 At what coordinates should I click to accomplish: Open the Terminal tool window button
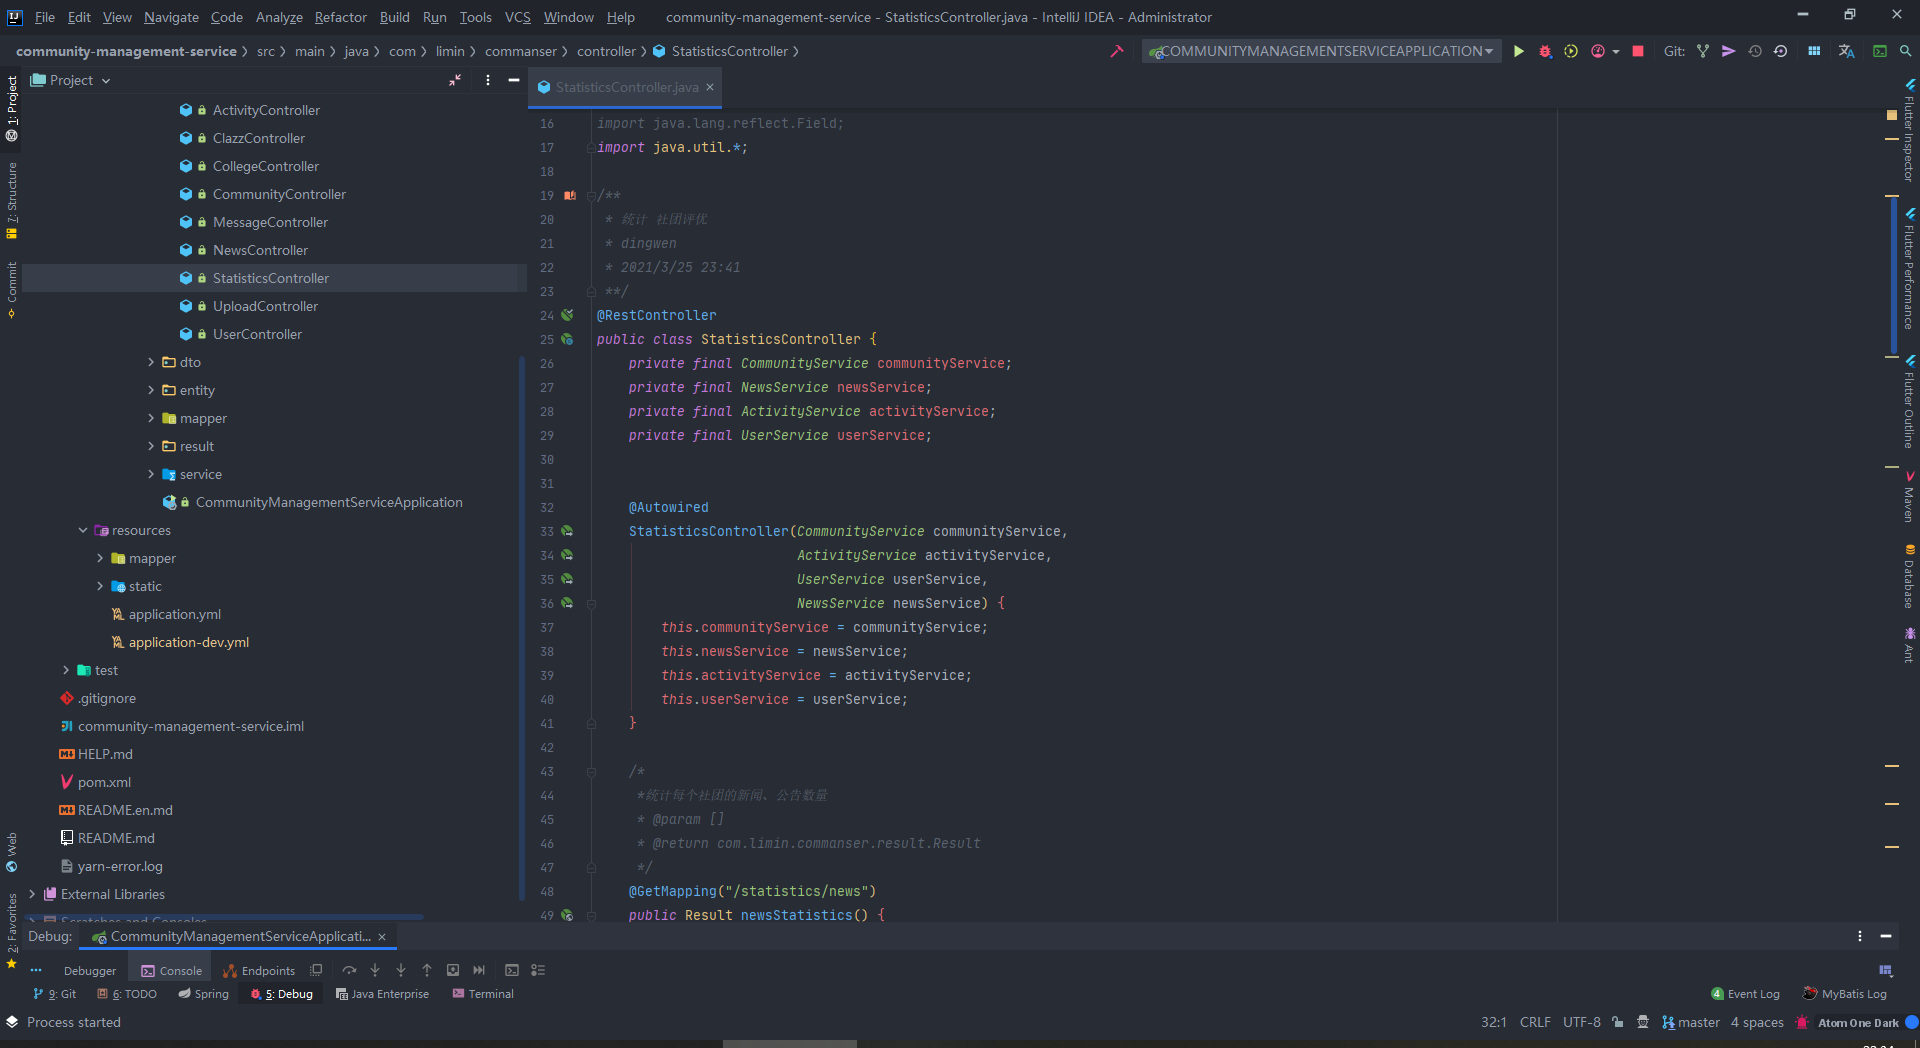(483, 994)
